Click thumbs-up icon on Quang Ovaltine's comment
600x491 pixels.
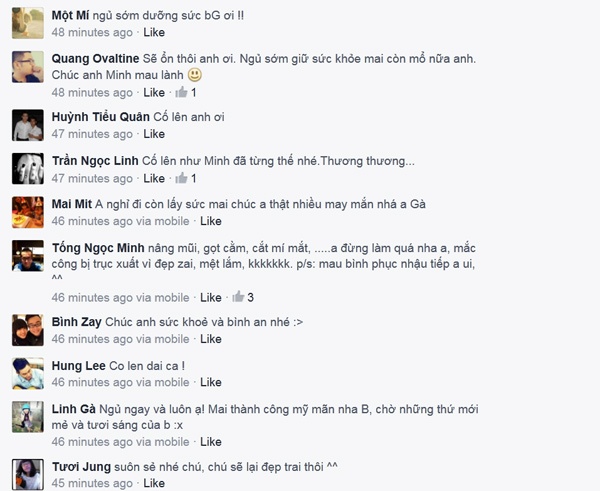181,93
